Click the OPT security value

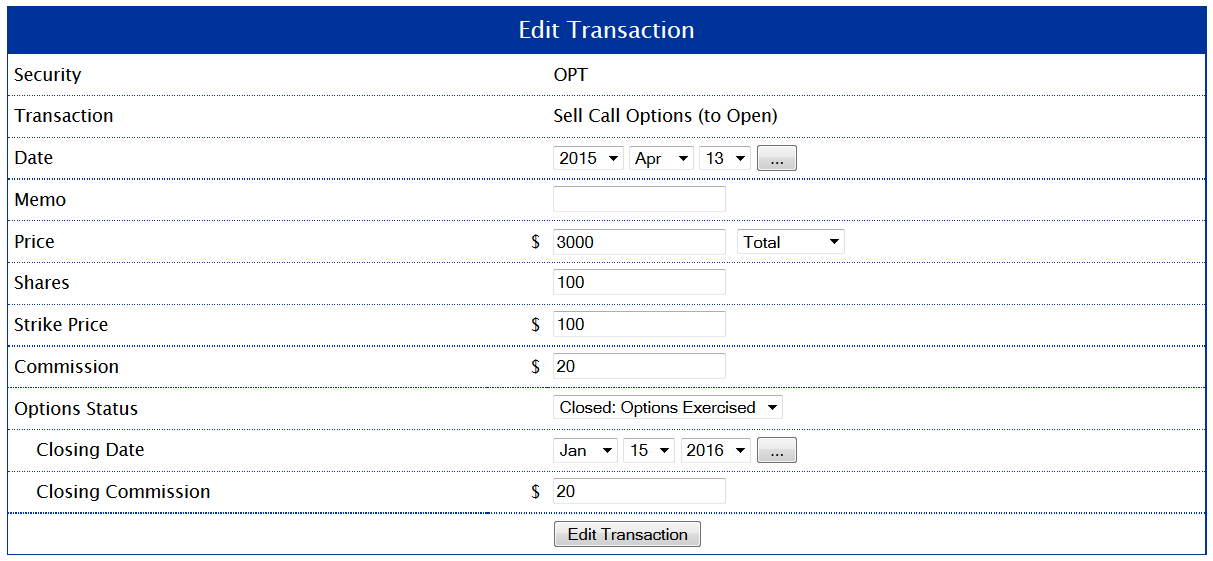coord(571,75)
